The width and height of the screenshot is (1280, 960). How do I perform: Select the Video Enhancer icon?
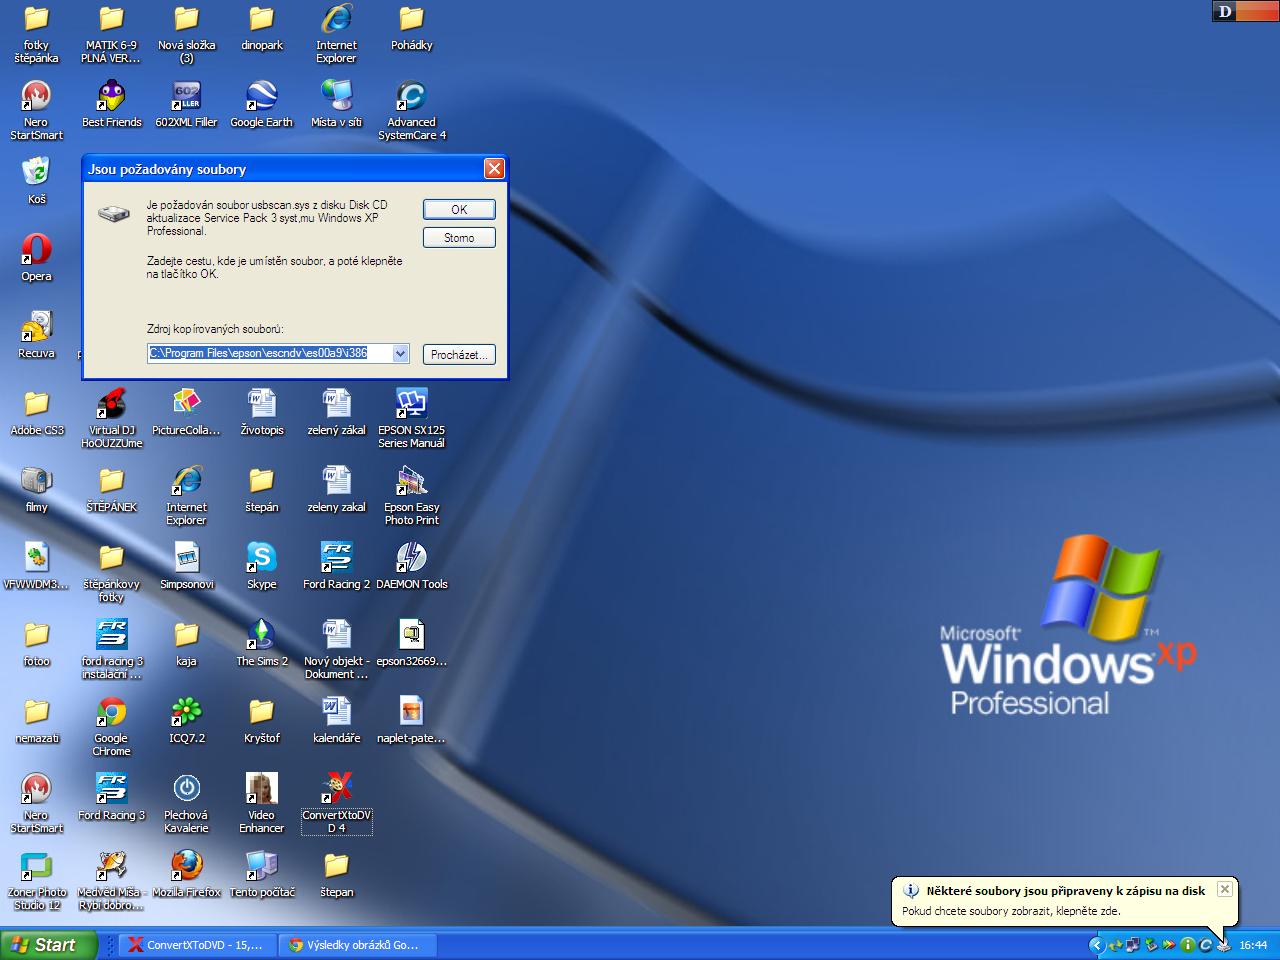[262, 803]
